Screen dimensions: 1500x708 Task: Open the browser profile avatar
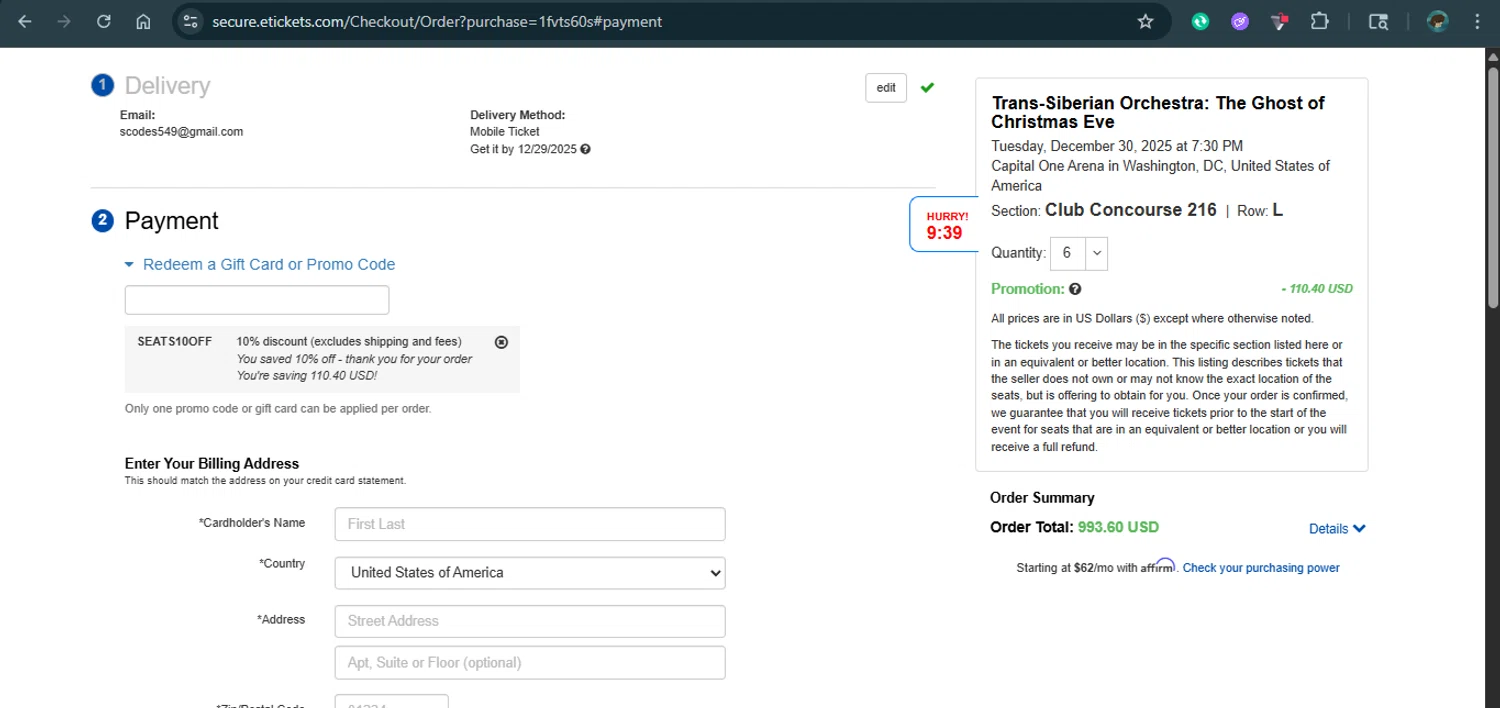[x=1438, y=21]
